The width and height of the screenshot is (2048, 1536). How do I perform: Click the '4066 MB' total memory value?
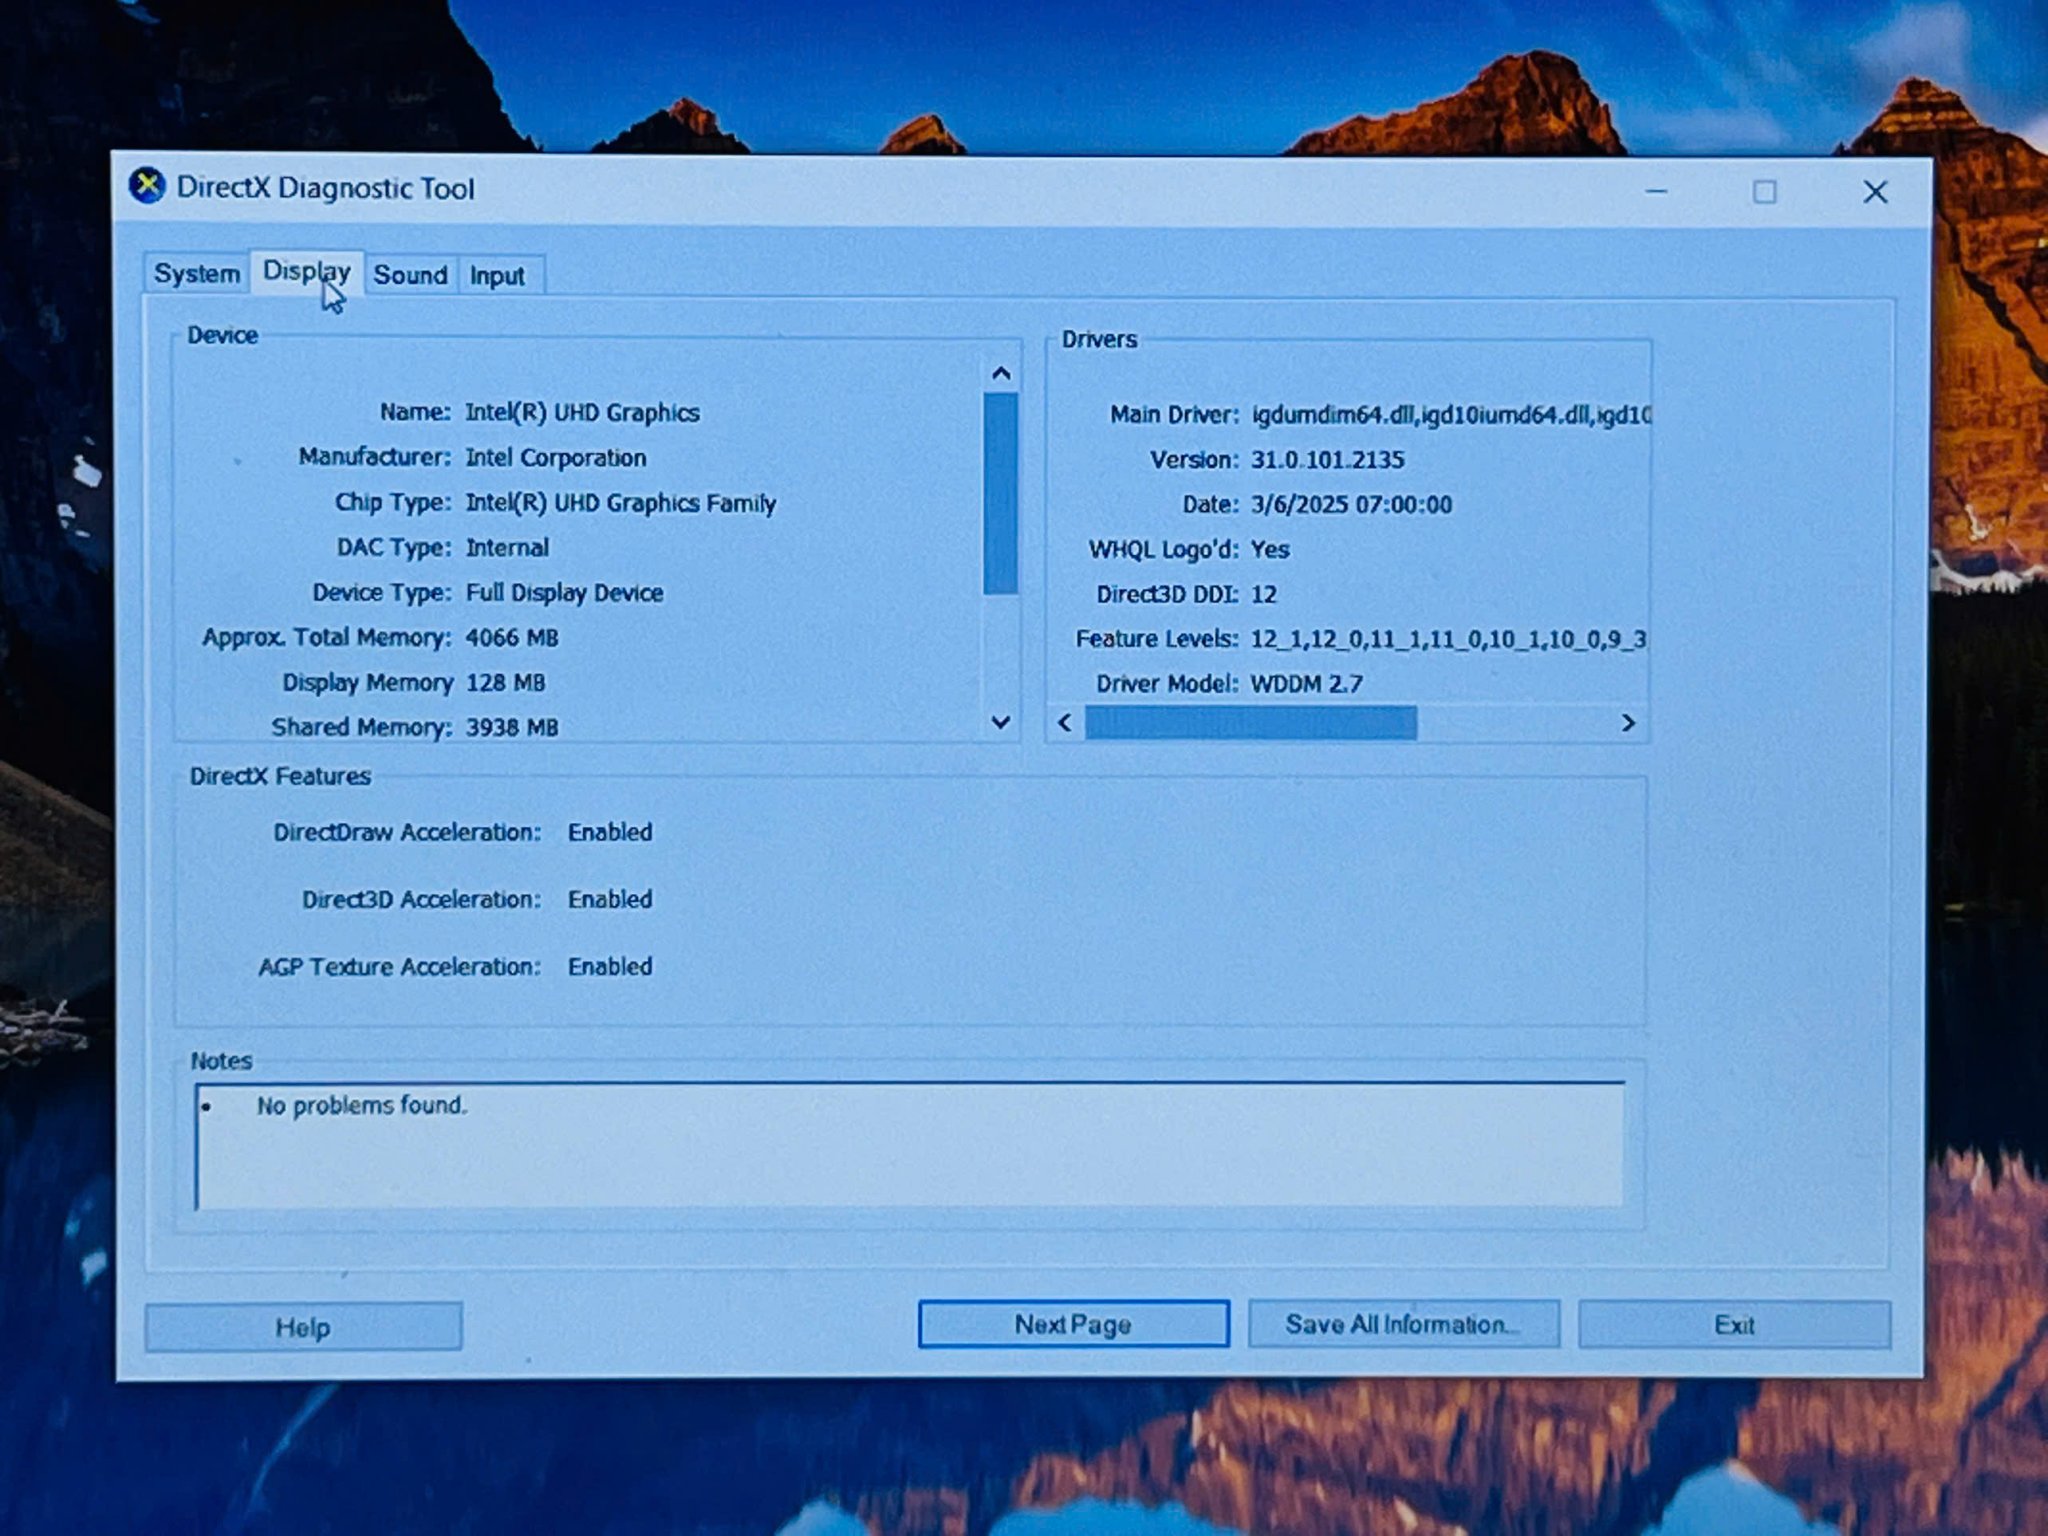(512, 638)
